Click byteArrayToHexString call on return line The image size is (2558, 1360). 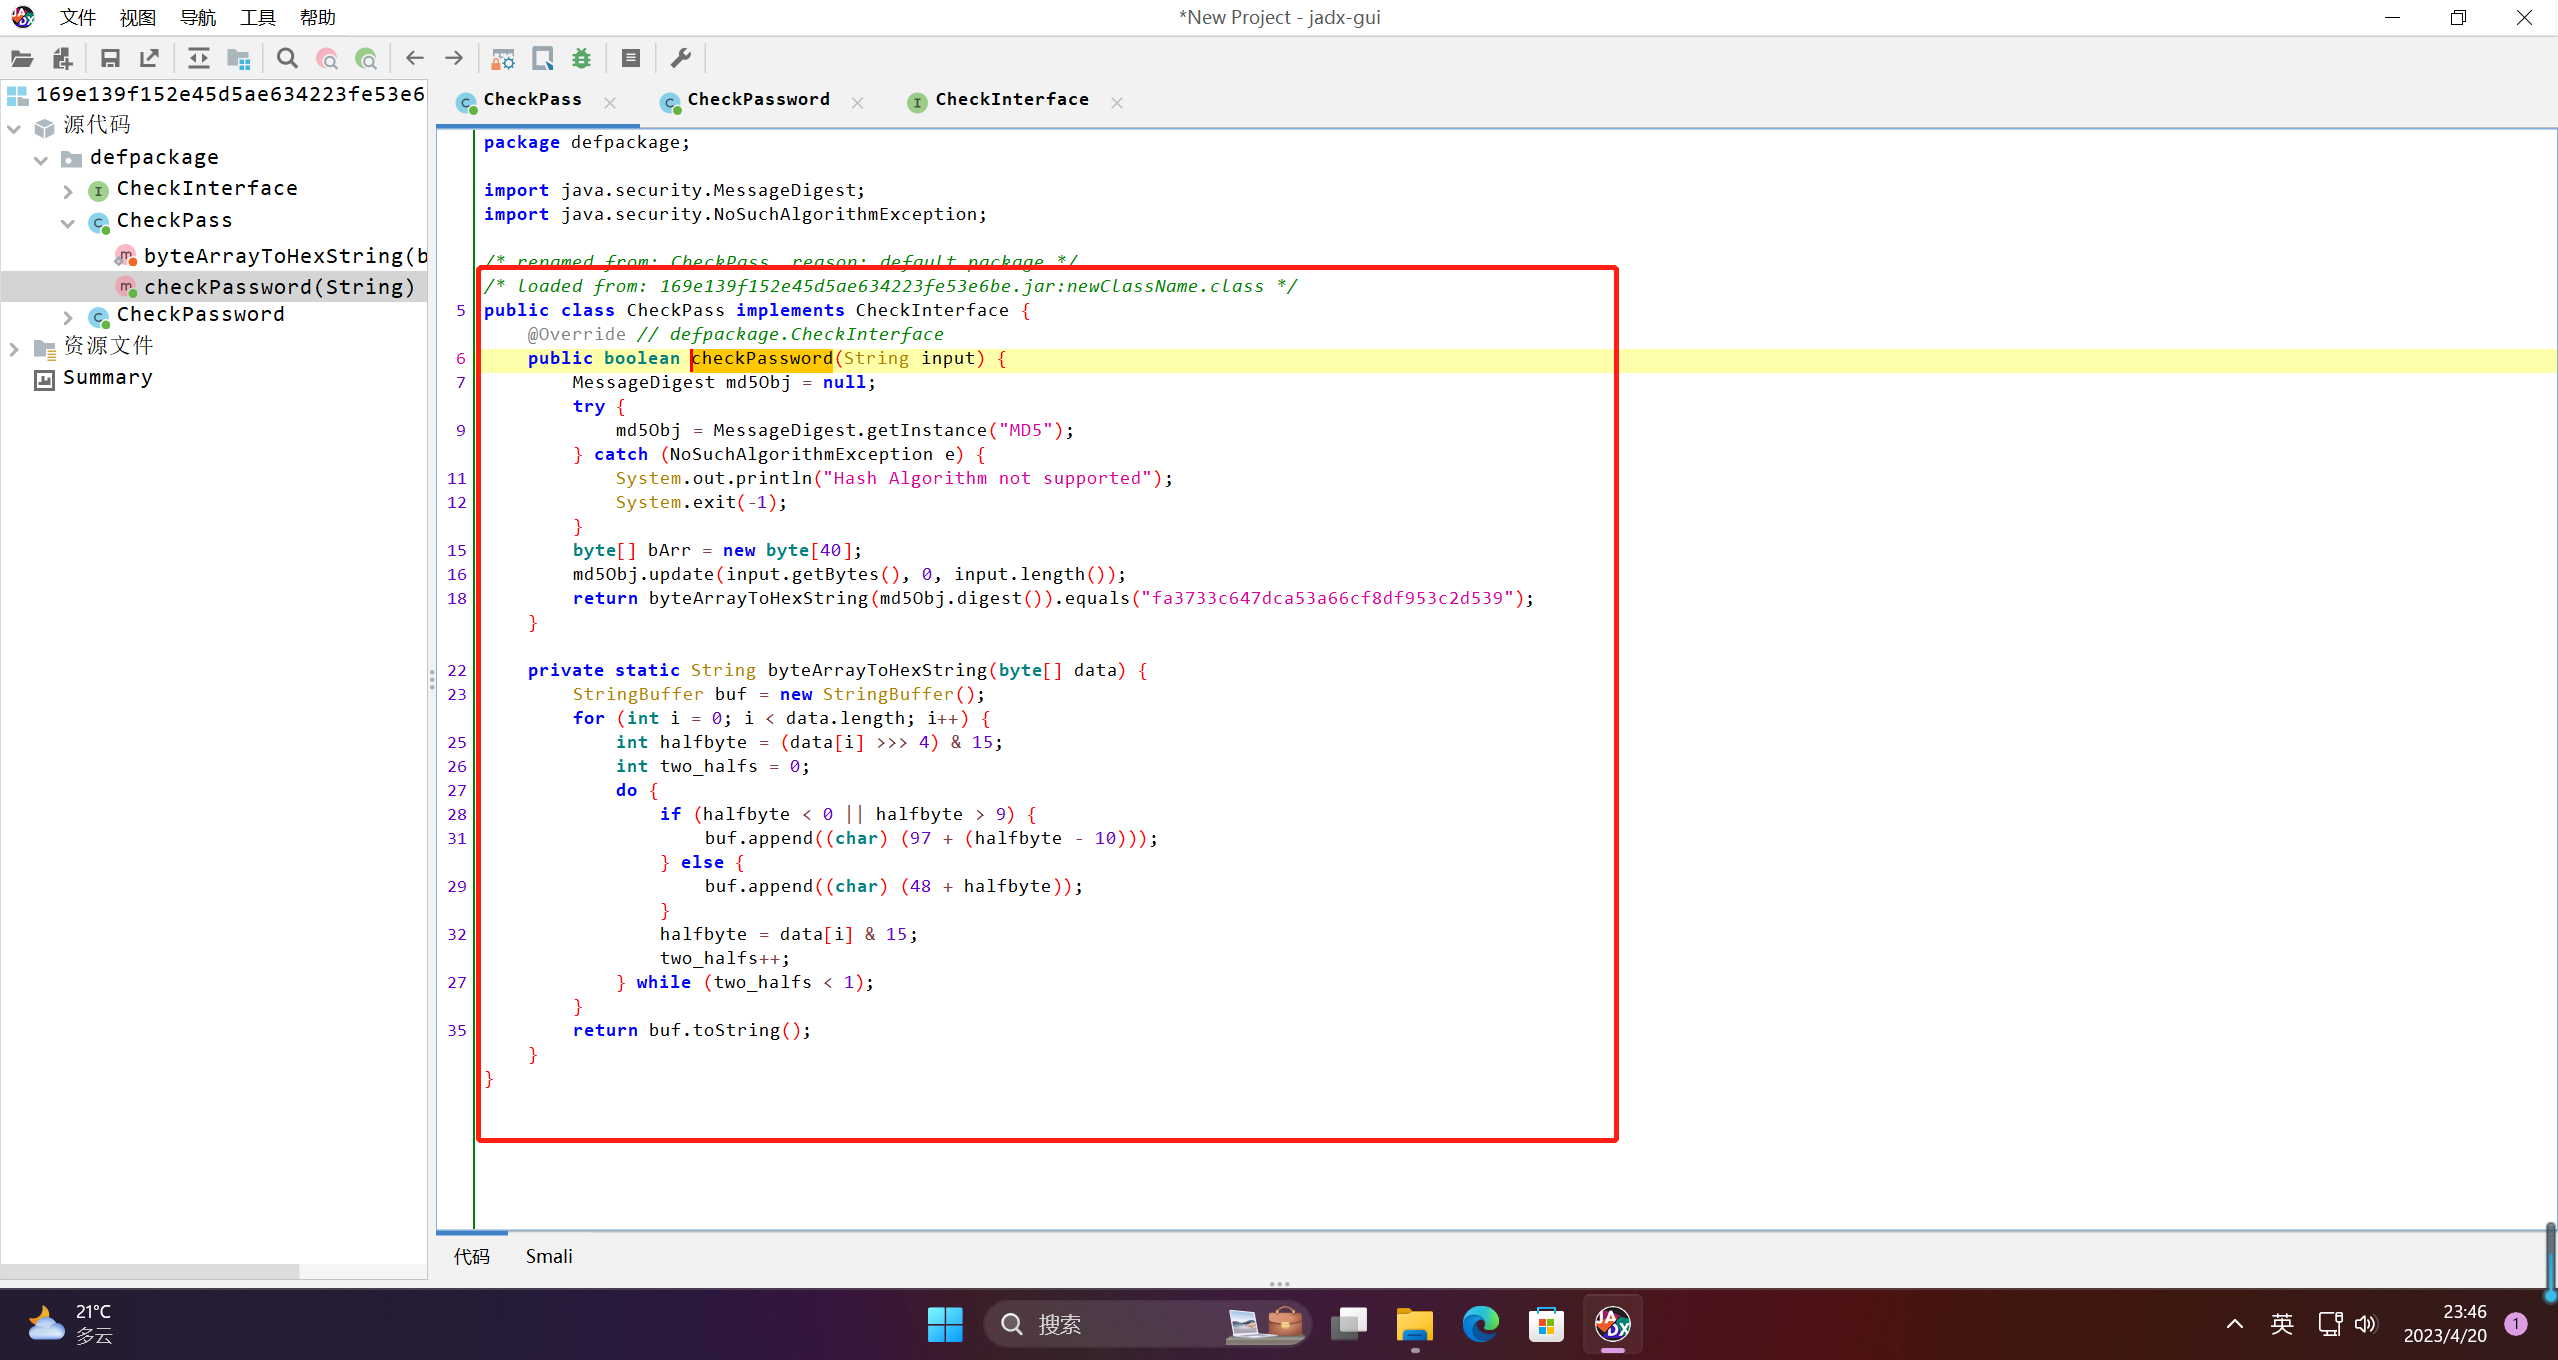758,598
